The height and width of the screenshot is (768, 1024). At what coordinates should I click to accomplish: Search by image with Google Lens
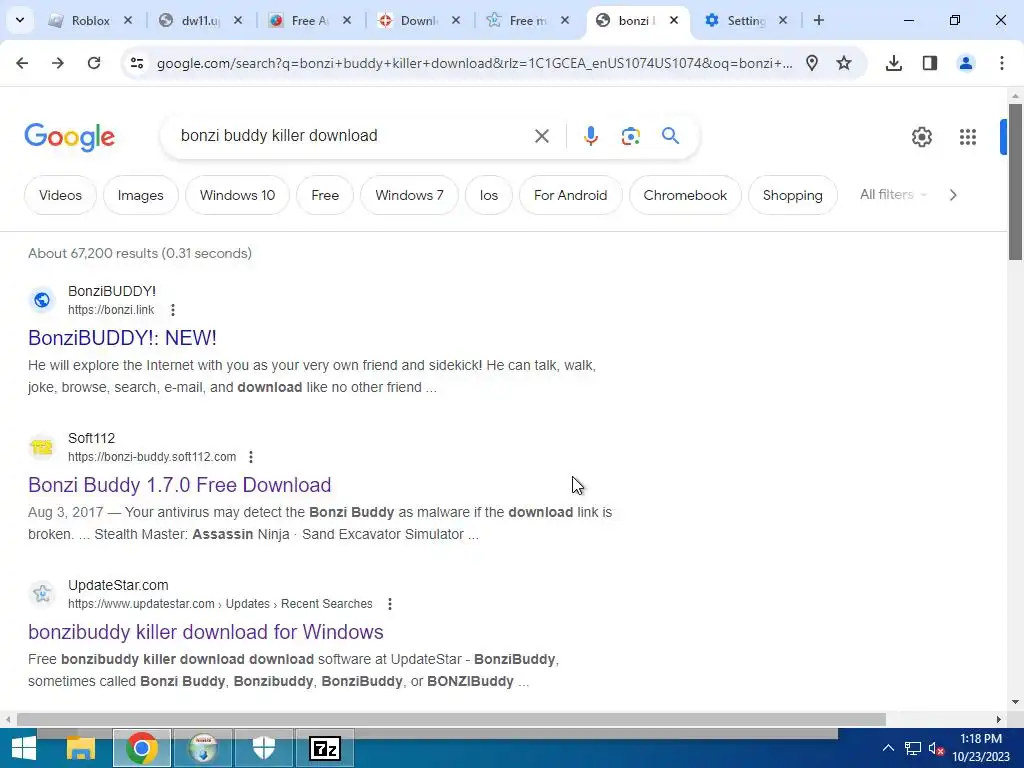(x=630, y=136)
